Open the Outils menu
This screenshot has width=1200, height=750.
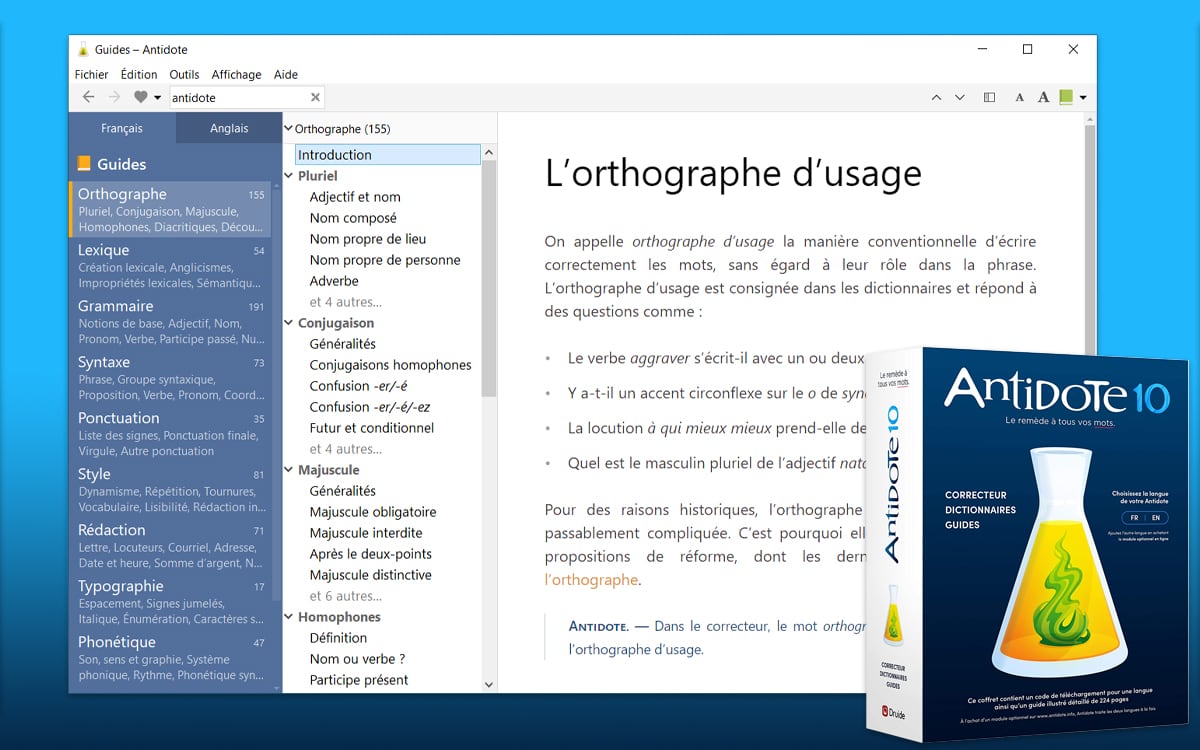pos(184,74)
